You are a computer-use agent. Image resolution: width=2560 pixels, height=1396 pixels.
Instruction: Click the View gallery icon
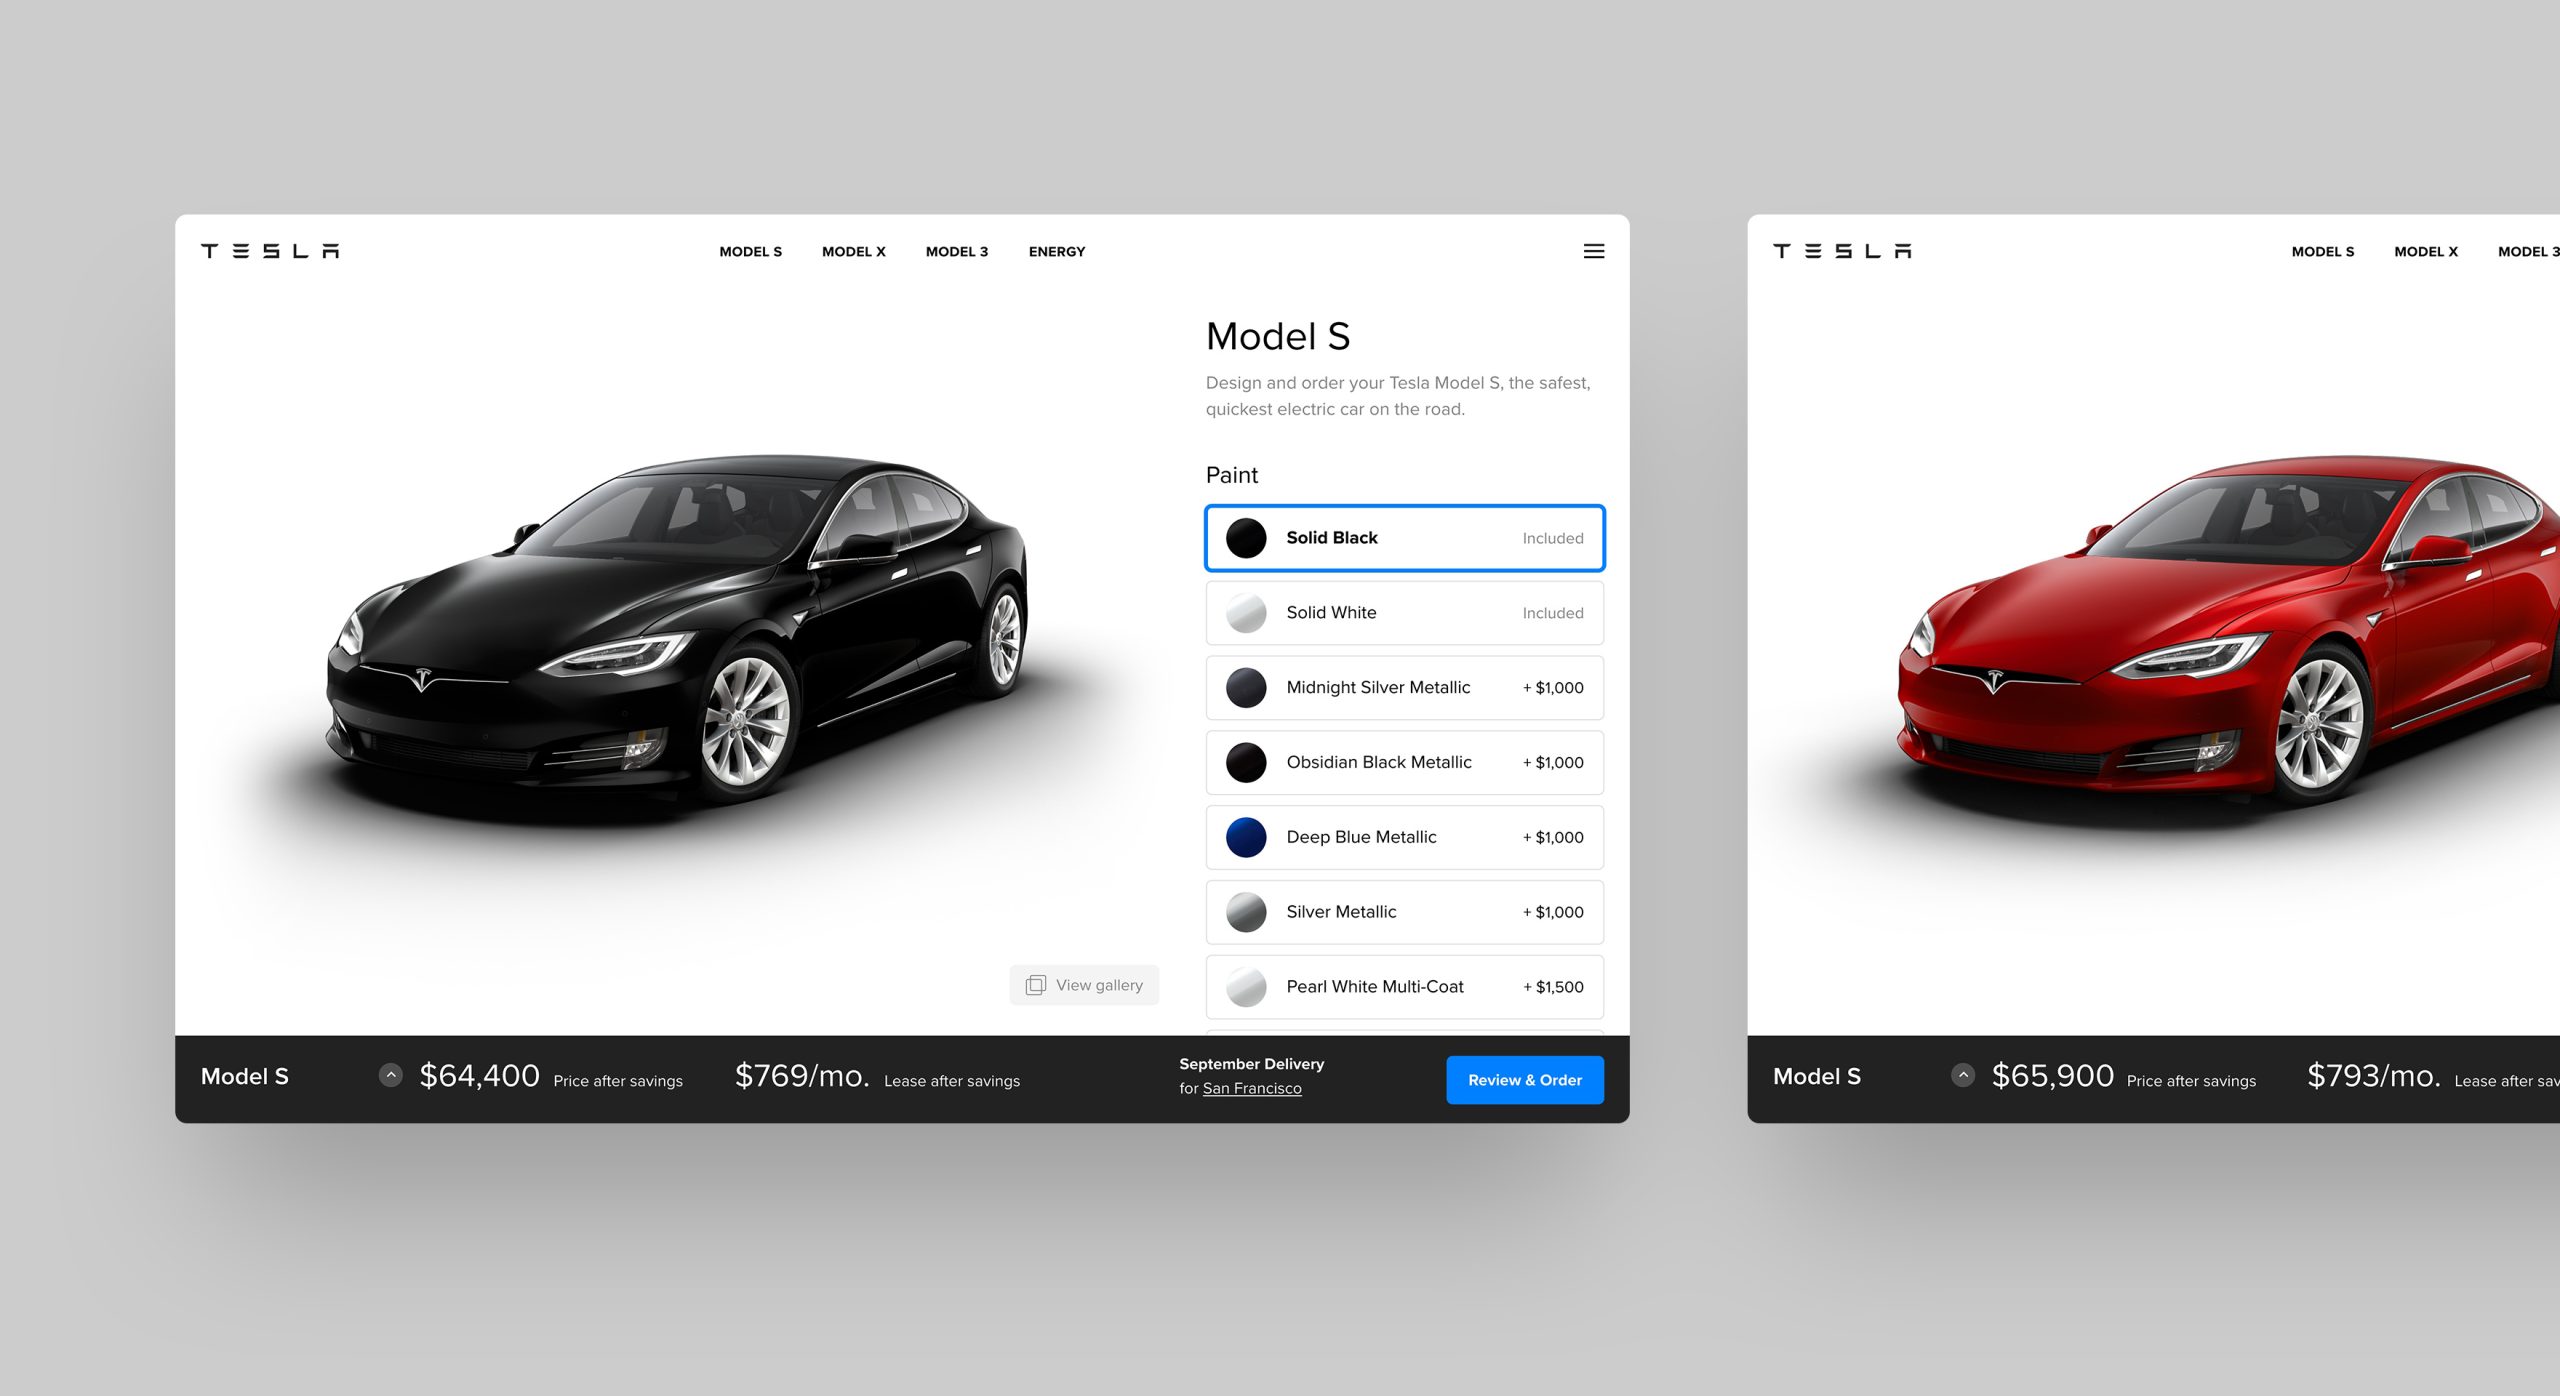(x=1032, y=985)
